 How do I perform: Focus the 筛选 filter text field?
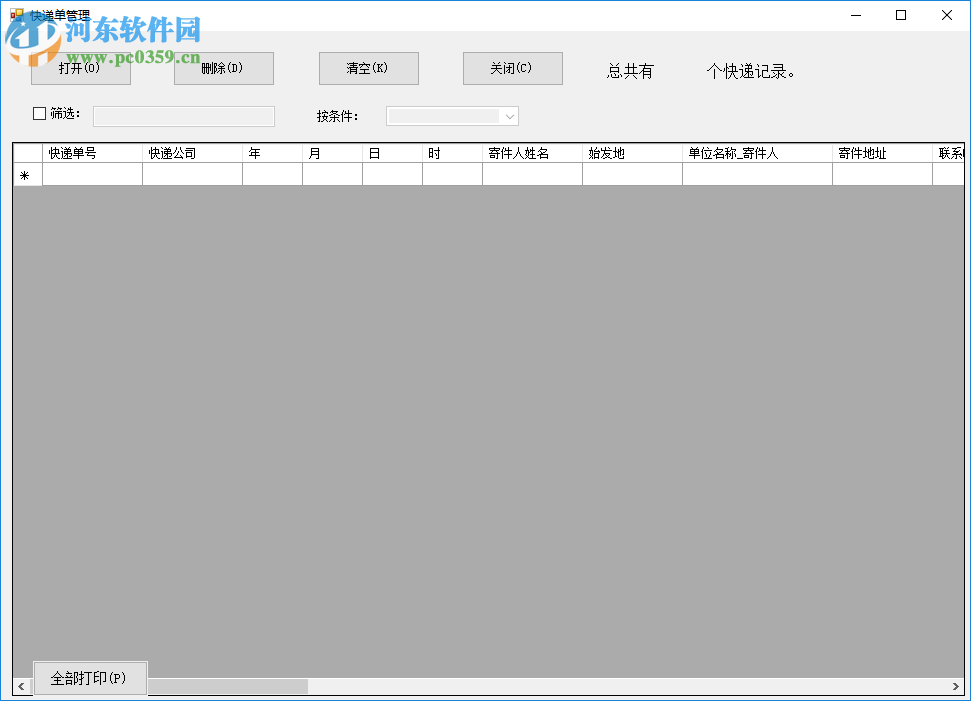(x=184, y=116)
